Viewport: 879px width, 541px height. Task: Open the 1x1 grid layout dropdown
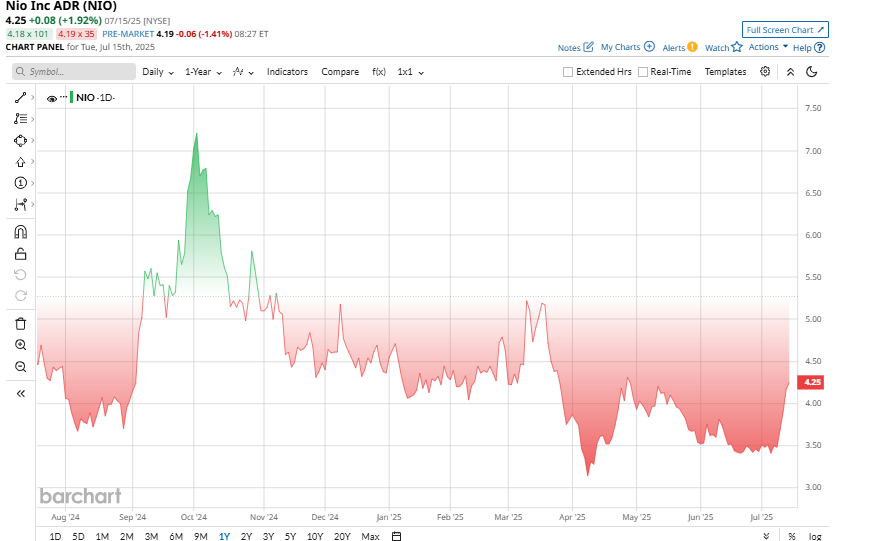(x=411, y=72)
